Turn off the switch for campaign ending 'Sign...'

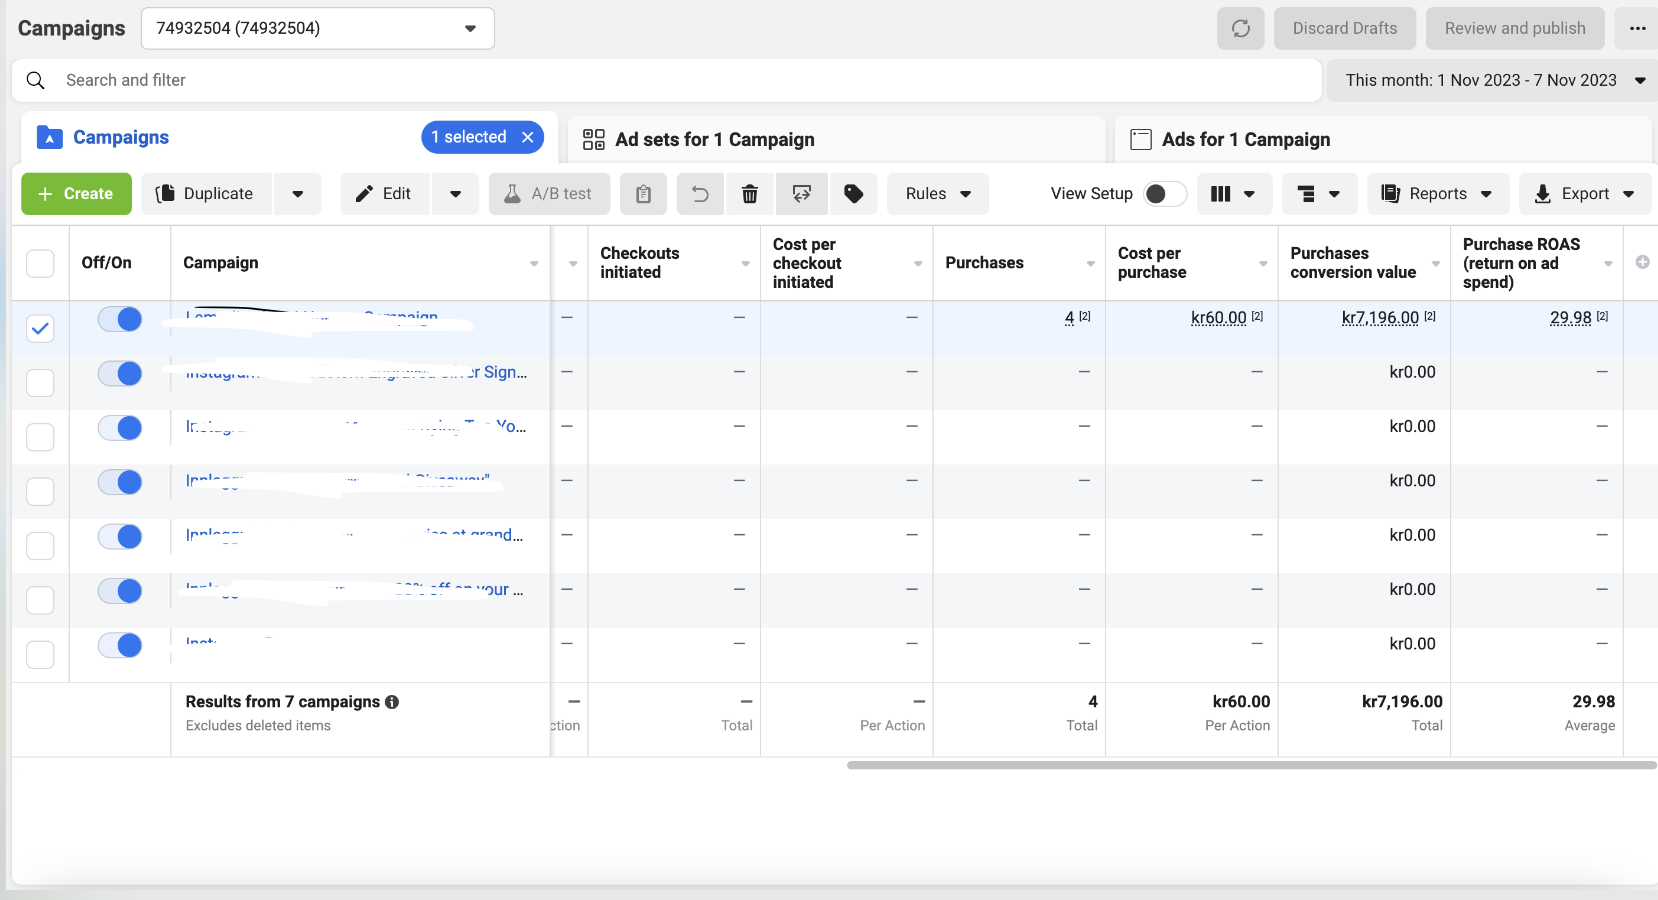pyautogui.click(x=120, y=373)
